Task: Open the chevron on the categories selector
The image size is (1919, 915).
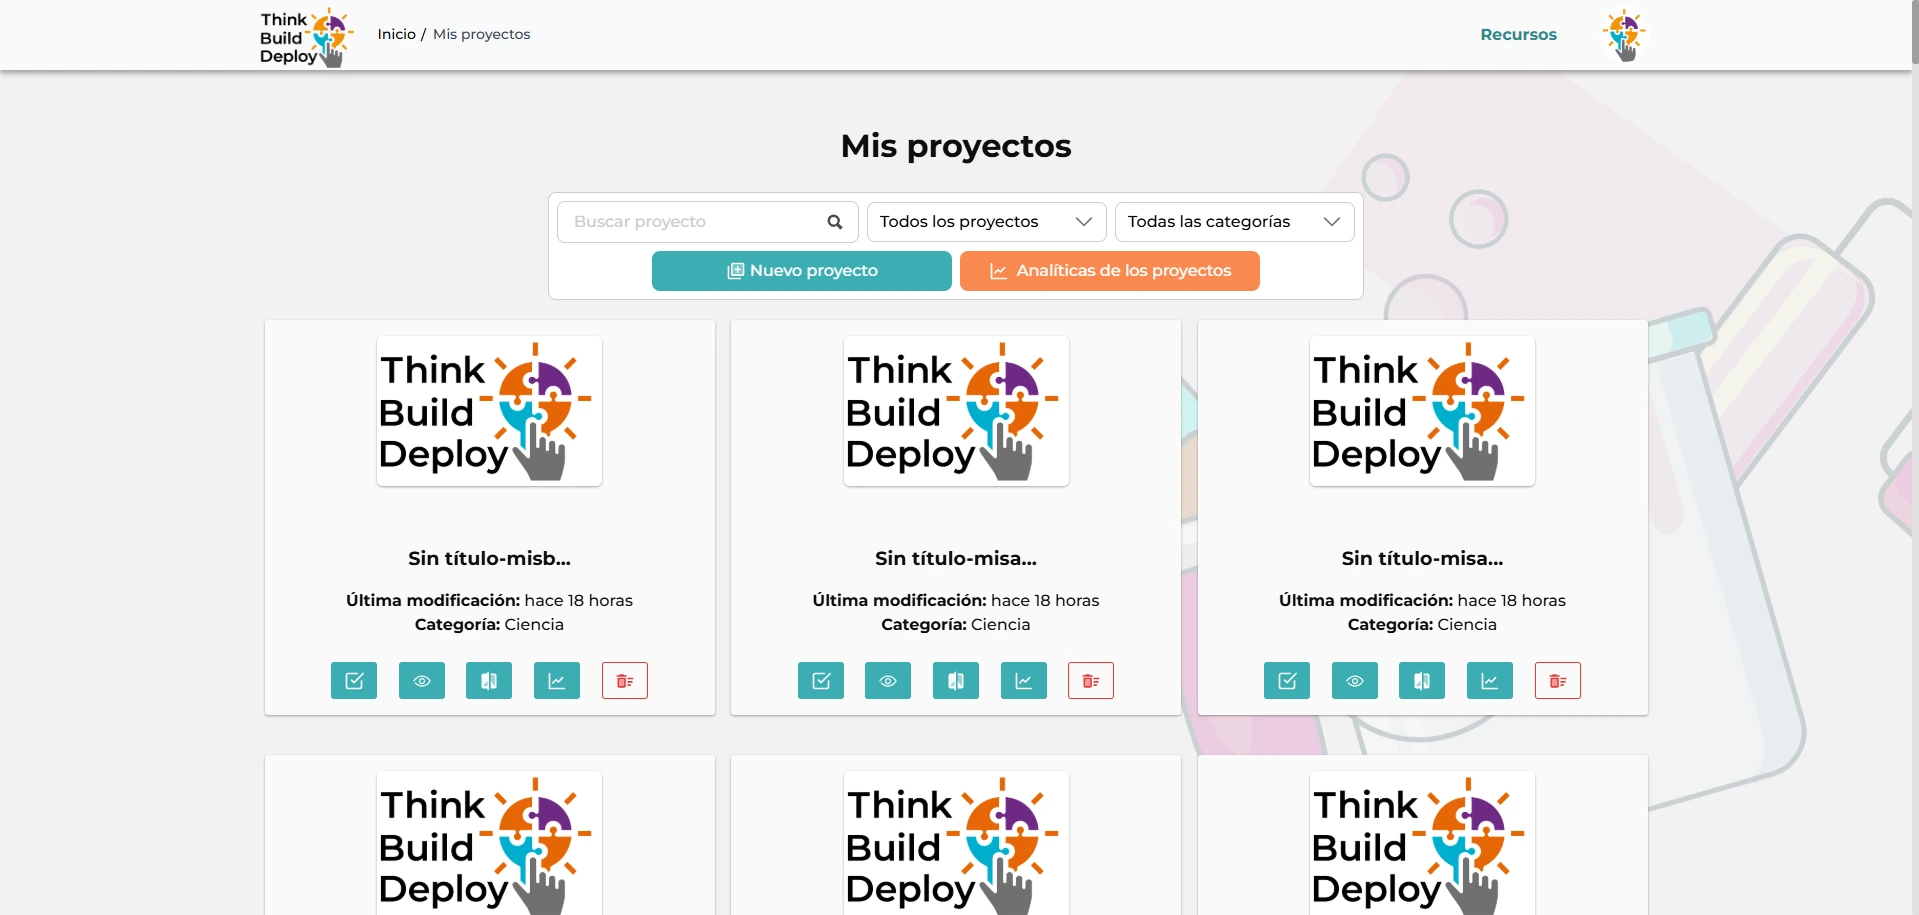Action: pos(1331,221)
